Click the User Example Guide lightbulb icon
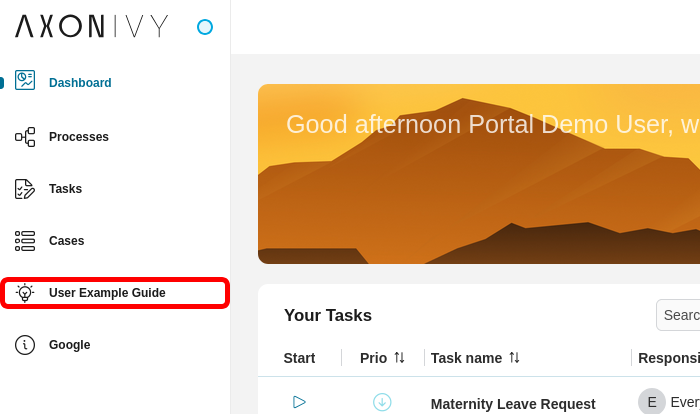Screen dimensions: 700x414 25,293
